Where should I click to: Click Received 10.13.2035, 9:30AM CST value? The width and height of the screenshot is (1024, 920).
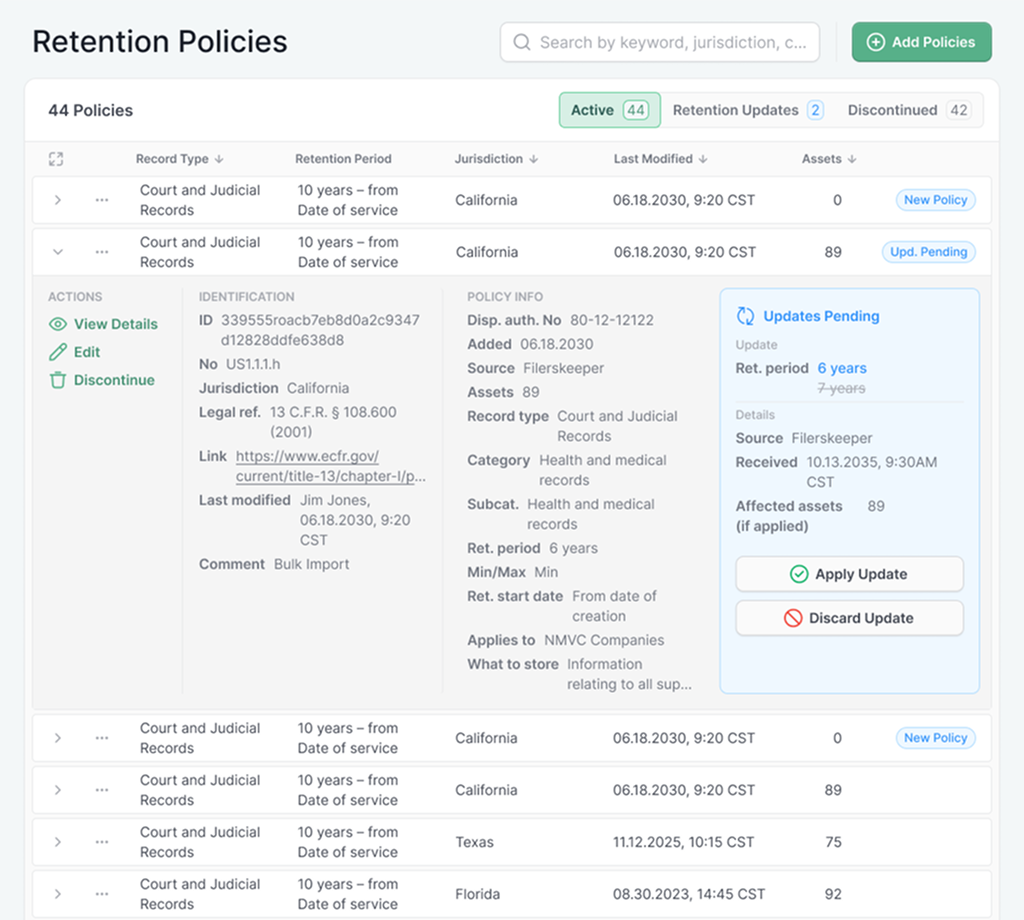872,472
